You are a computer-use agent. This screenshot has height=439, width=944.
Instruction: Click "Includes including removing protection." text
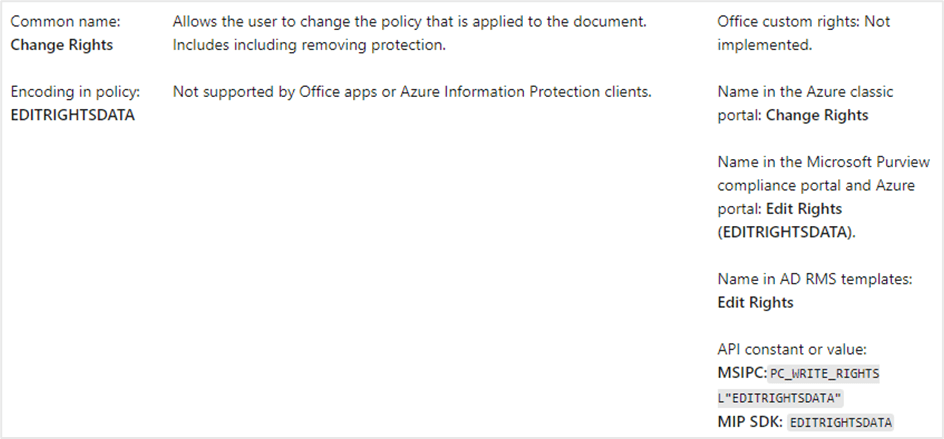pyautogui.click(x=309, y=45)
